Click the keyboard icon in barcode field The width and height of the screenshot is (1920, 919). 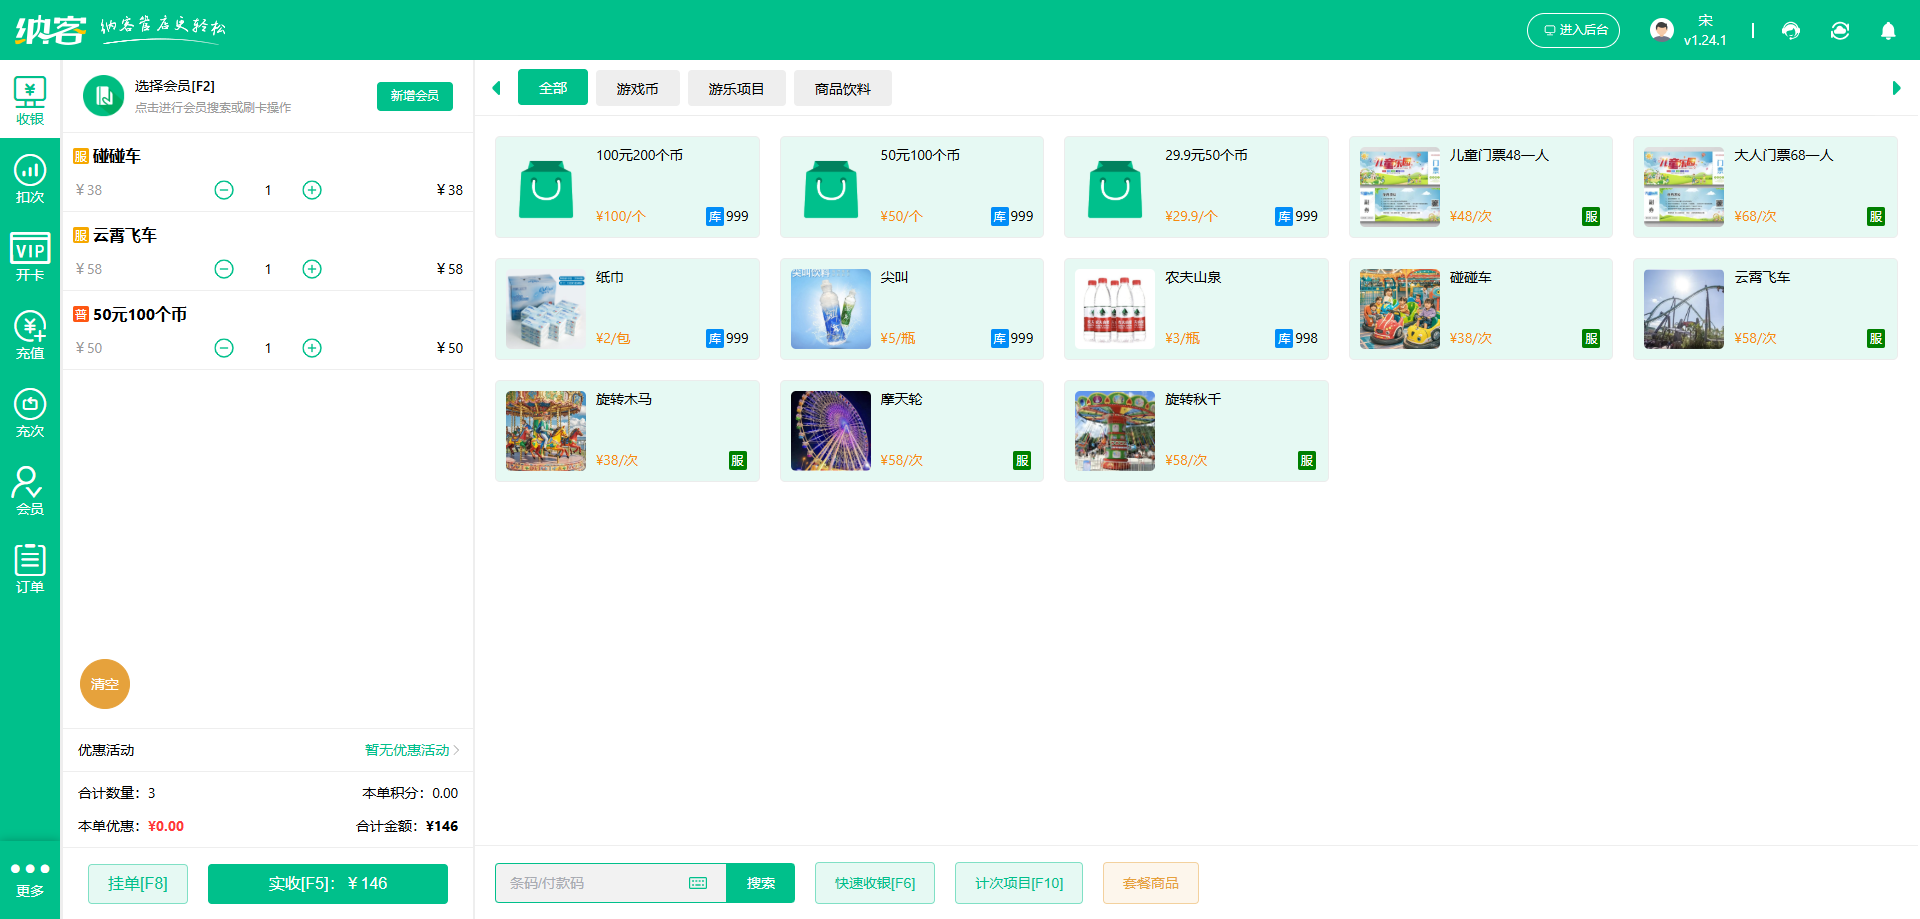(698, 883)
